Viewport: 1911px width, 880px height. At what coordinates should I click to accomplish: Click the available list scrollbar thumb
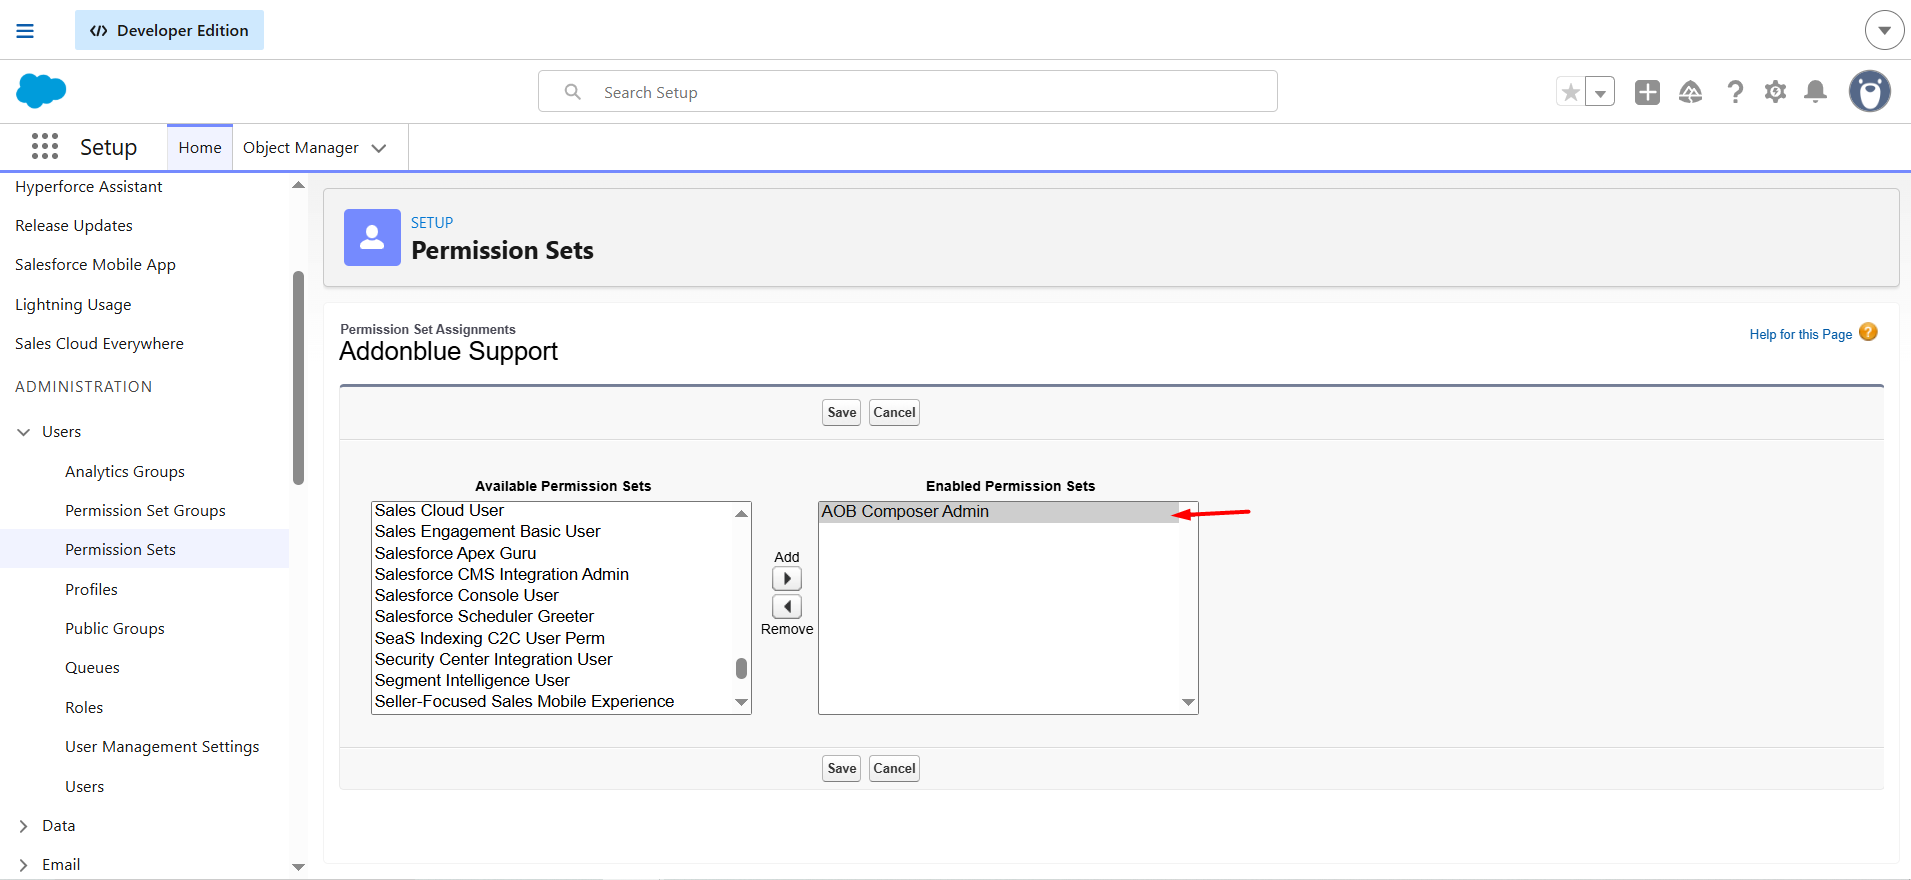tap(741, 668)
